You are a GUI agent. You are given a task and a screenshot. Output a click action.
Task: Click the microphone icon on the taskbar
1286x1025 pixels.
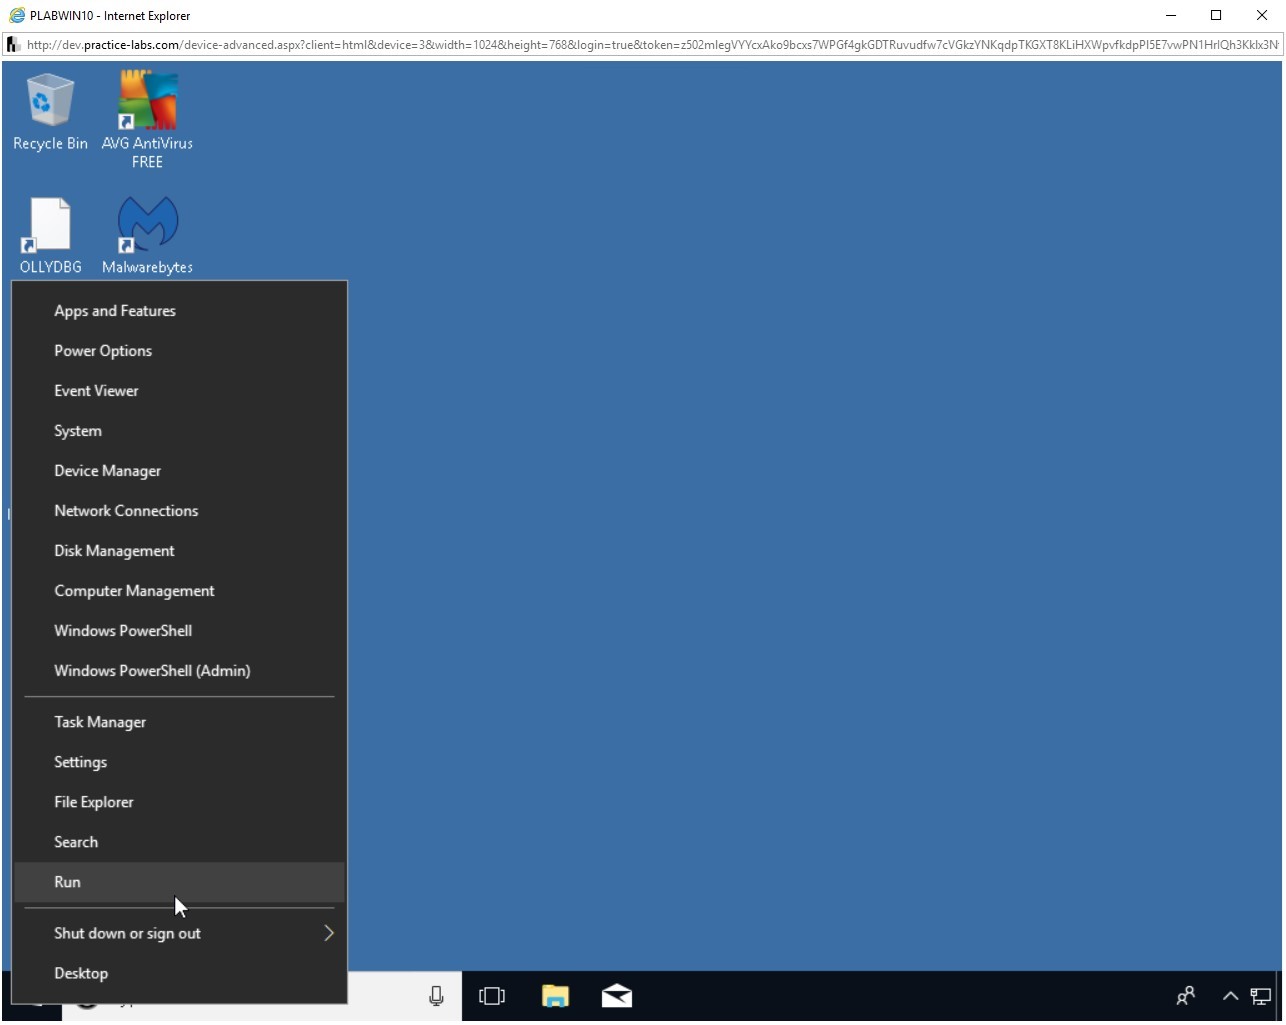[x=436, y=996]
